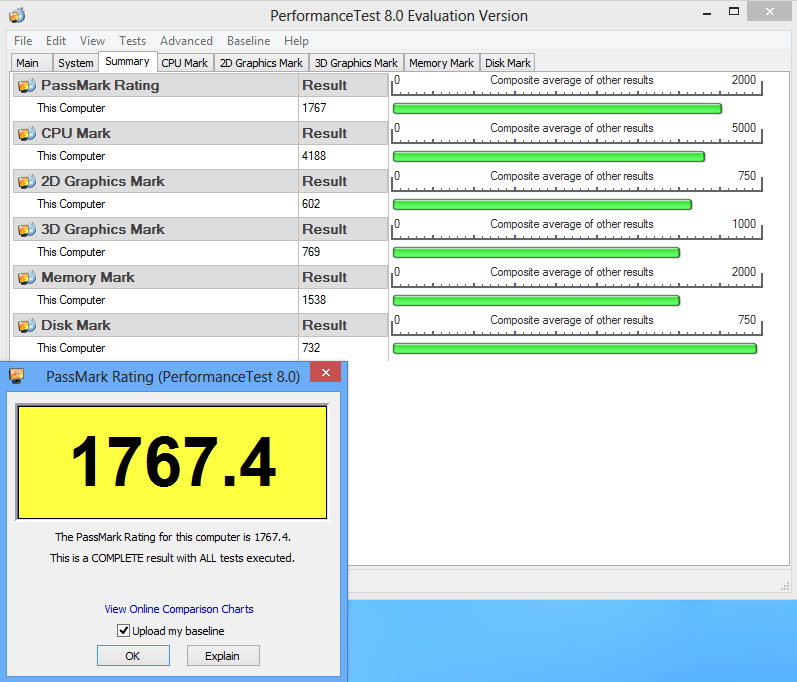Click the Disk Mark green result bar
This screenshot has width=797, height=682.
point(575,349)
